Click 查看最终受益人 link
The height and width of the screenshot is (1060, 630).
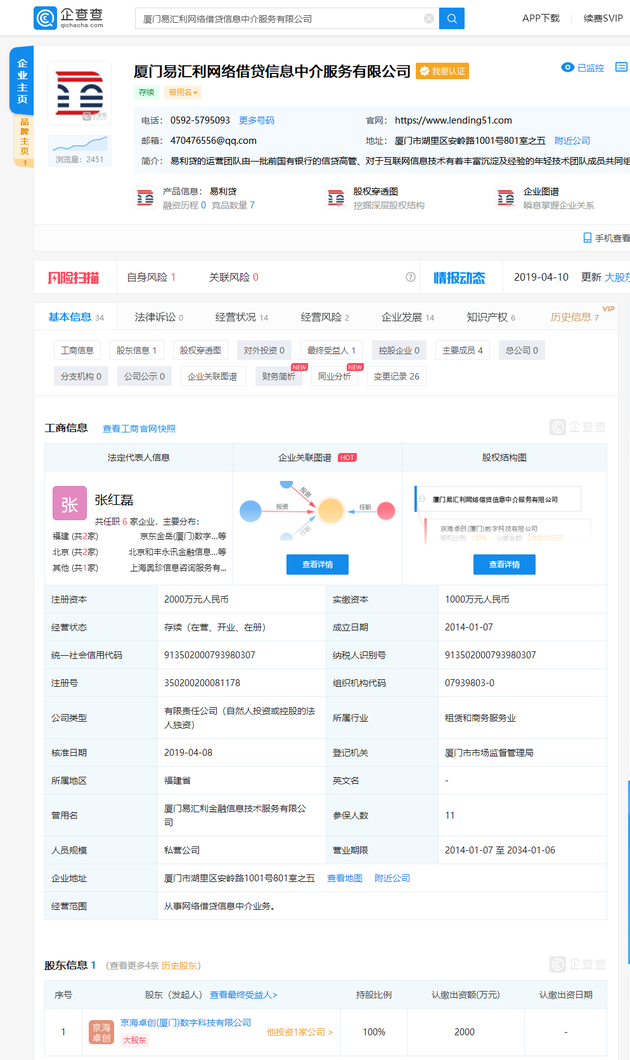pyautogui.click(x=243, y=995)
